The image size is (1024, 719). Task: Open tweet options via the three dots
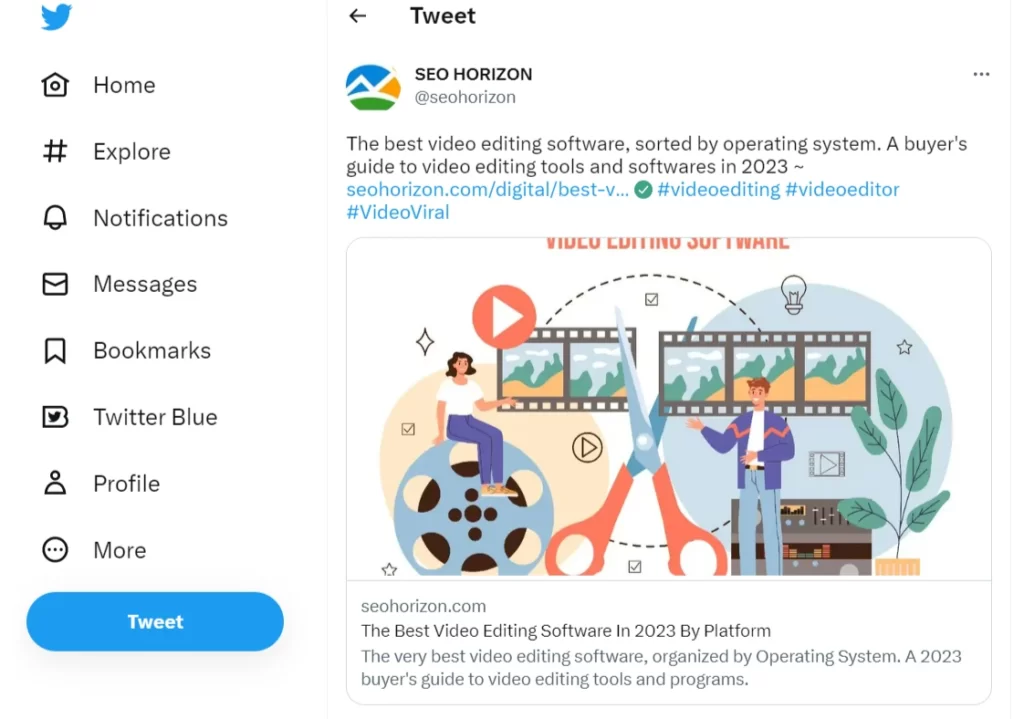coord(981,73)
